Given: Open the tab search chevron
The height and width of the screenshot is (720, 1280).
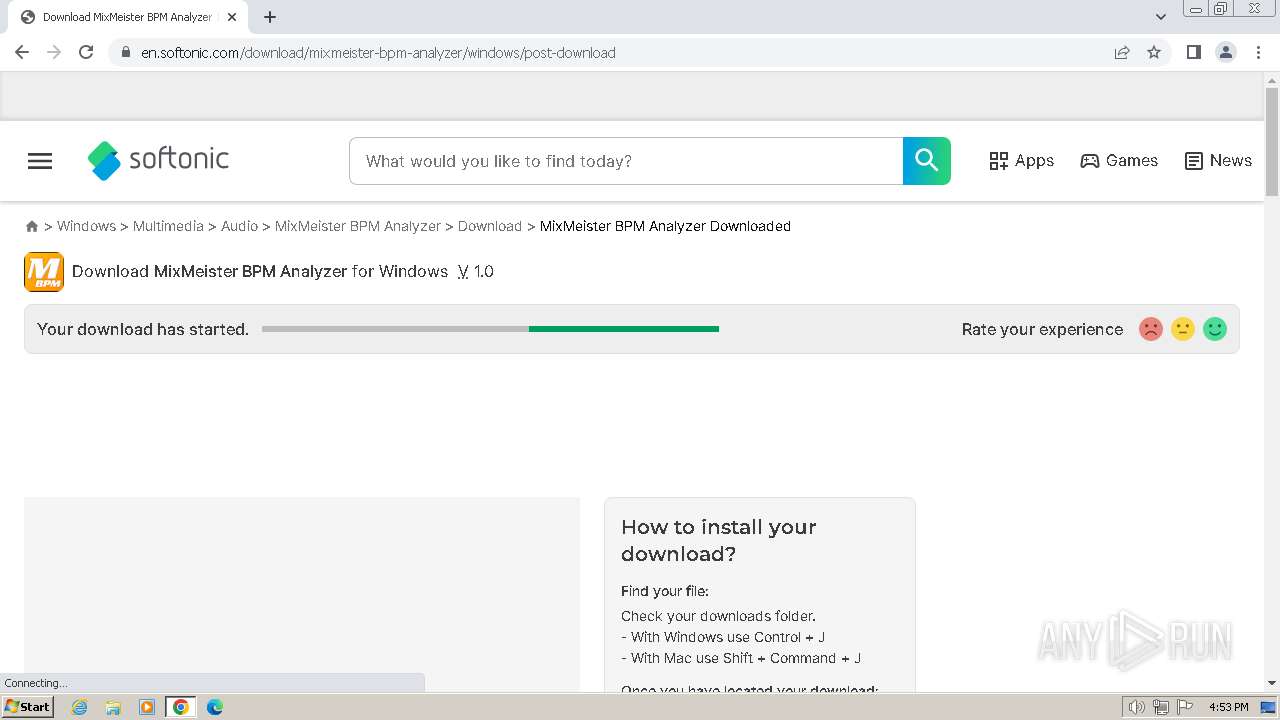Looking at the screenshot, I should click(1161, 17).
